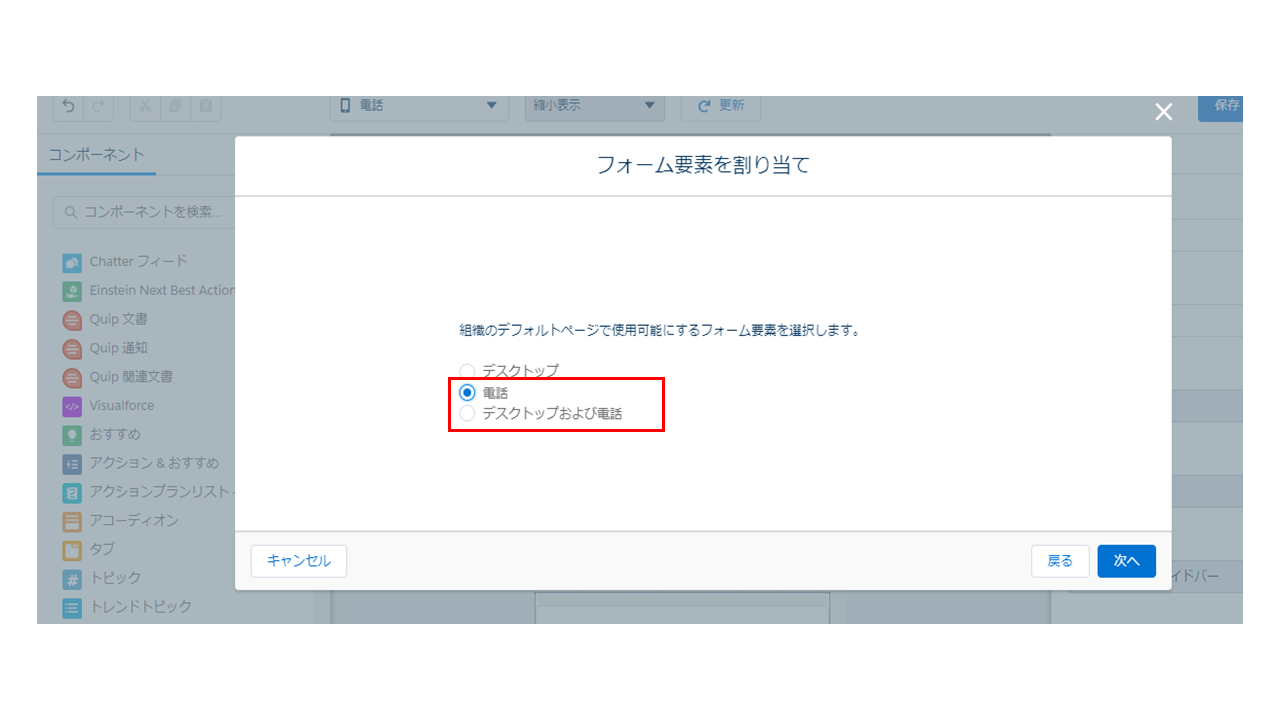Select the 電話 radio button
This screenshot has height=720, width=1280.
click(467, 393)
